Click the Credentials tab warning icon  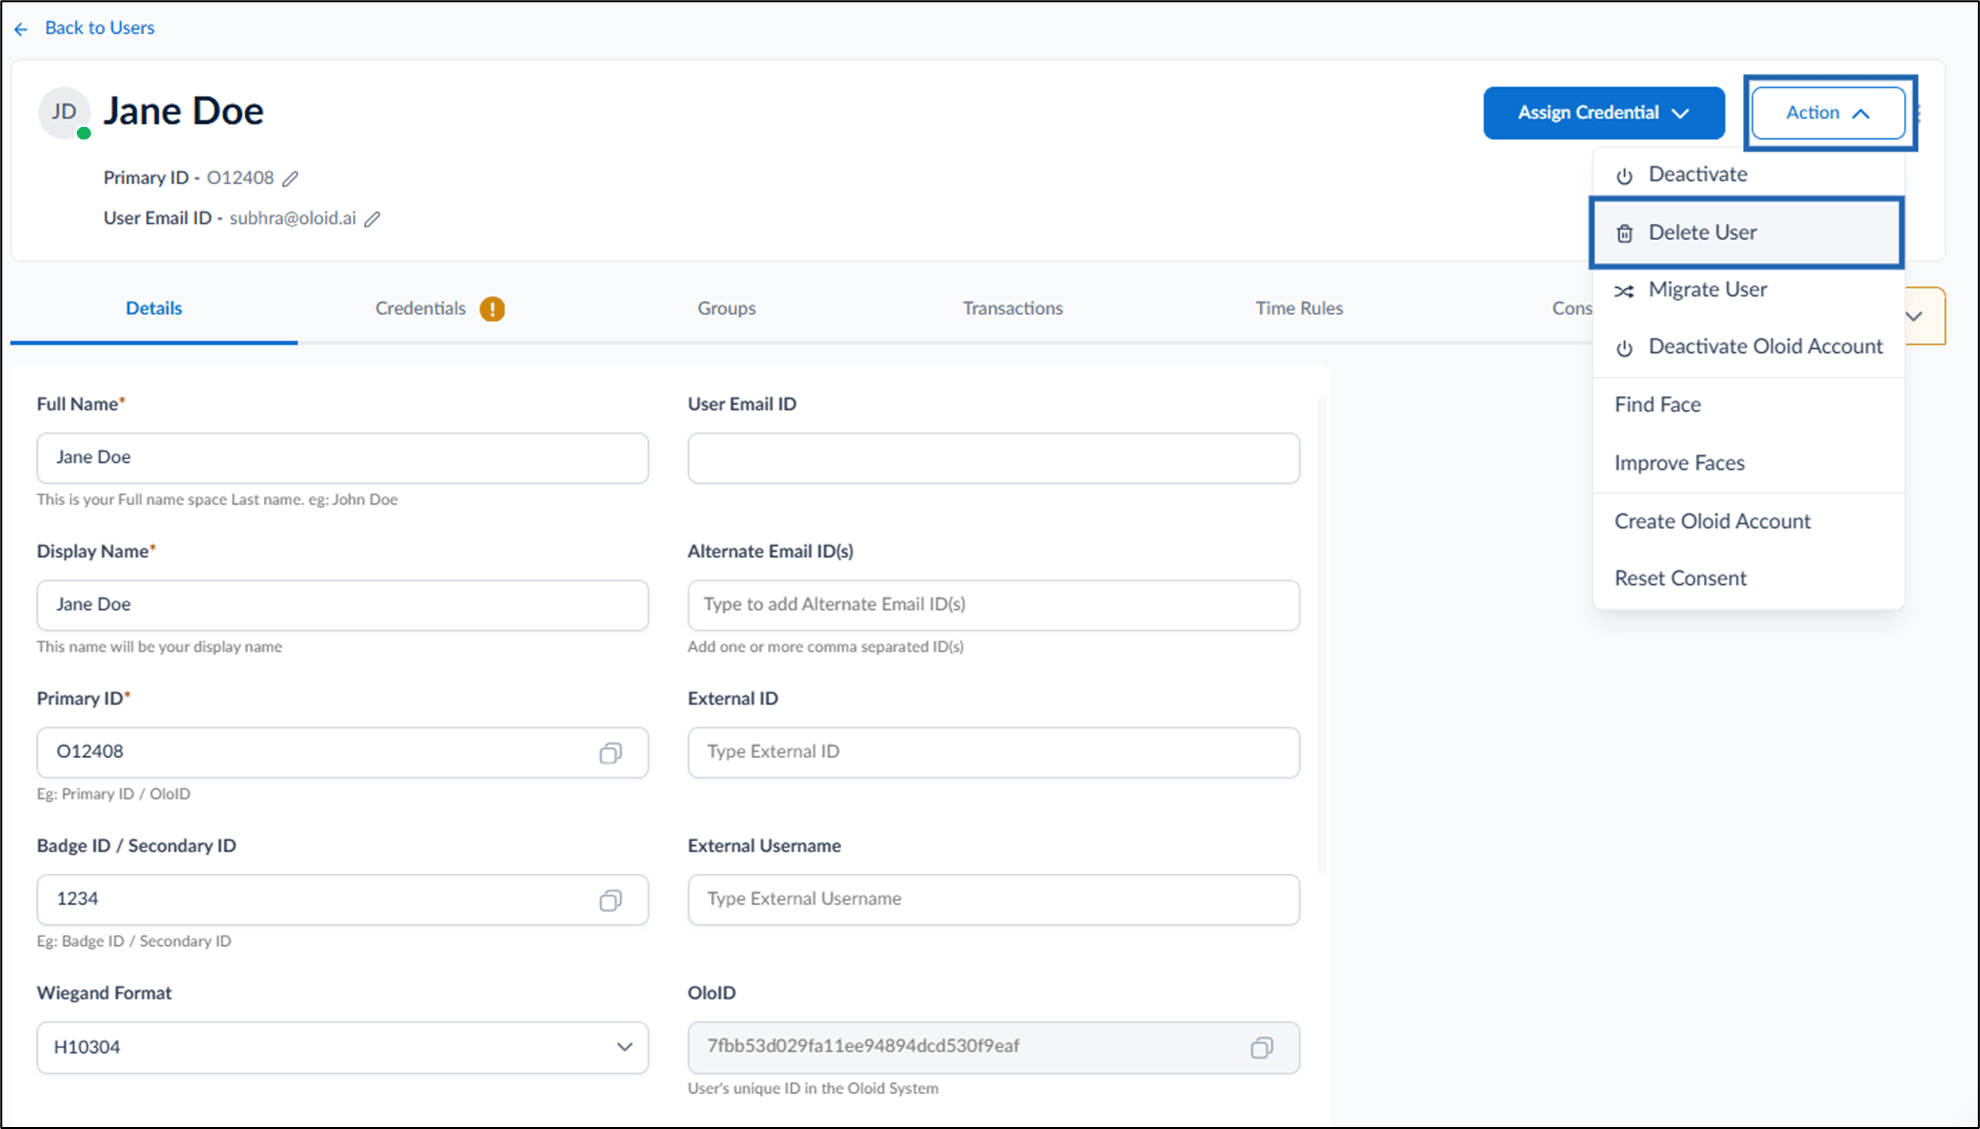[492, 309]
